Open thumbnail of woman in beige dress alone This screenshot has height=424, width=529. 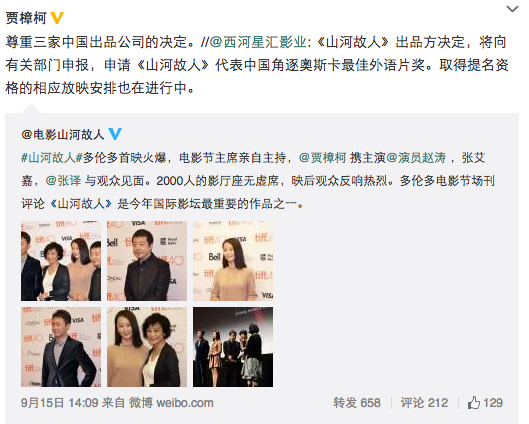pyautogui.click(x=233, y=261)
